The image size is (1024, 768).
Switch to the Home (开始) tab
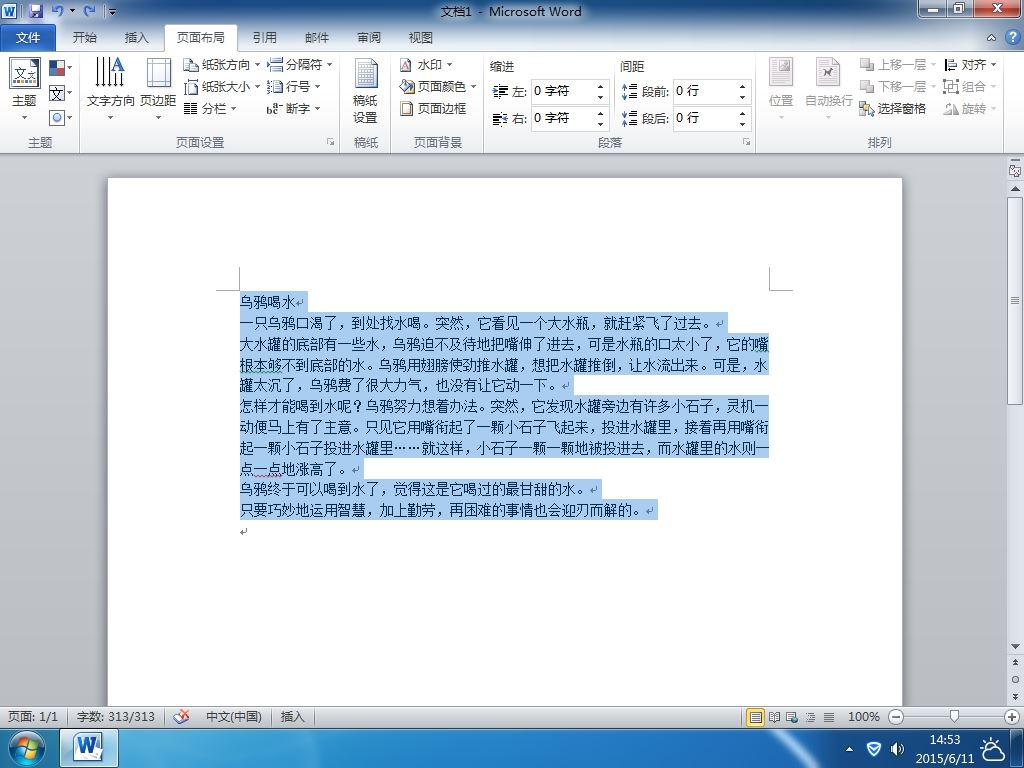coord(84,38)
